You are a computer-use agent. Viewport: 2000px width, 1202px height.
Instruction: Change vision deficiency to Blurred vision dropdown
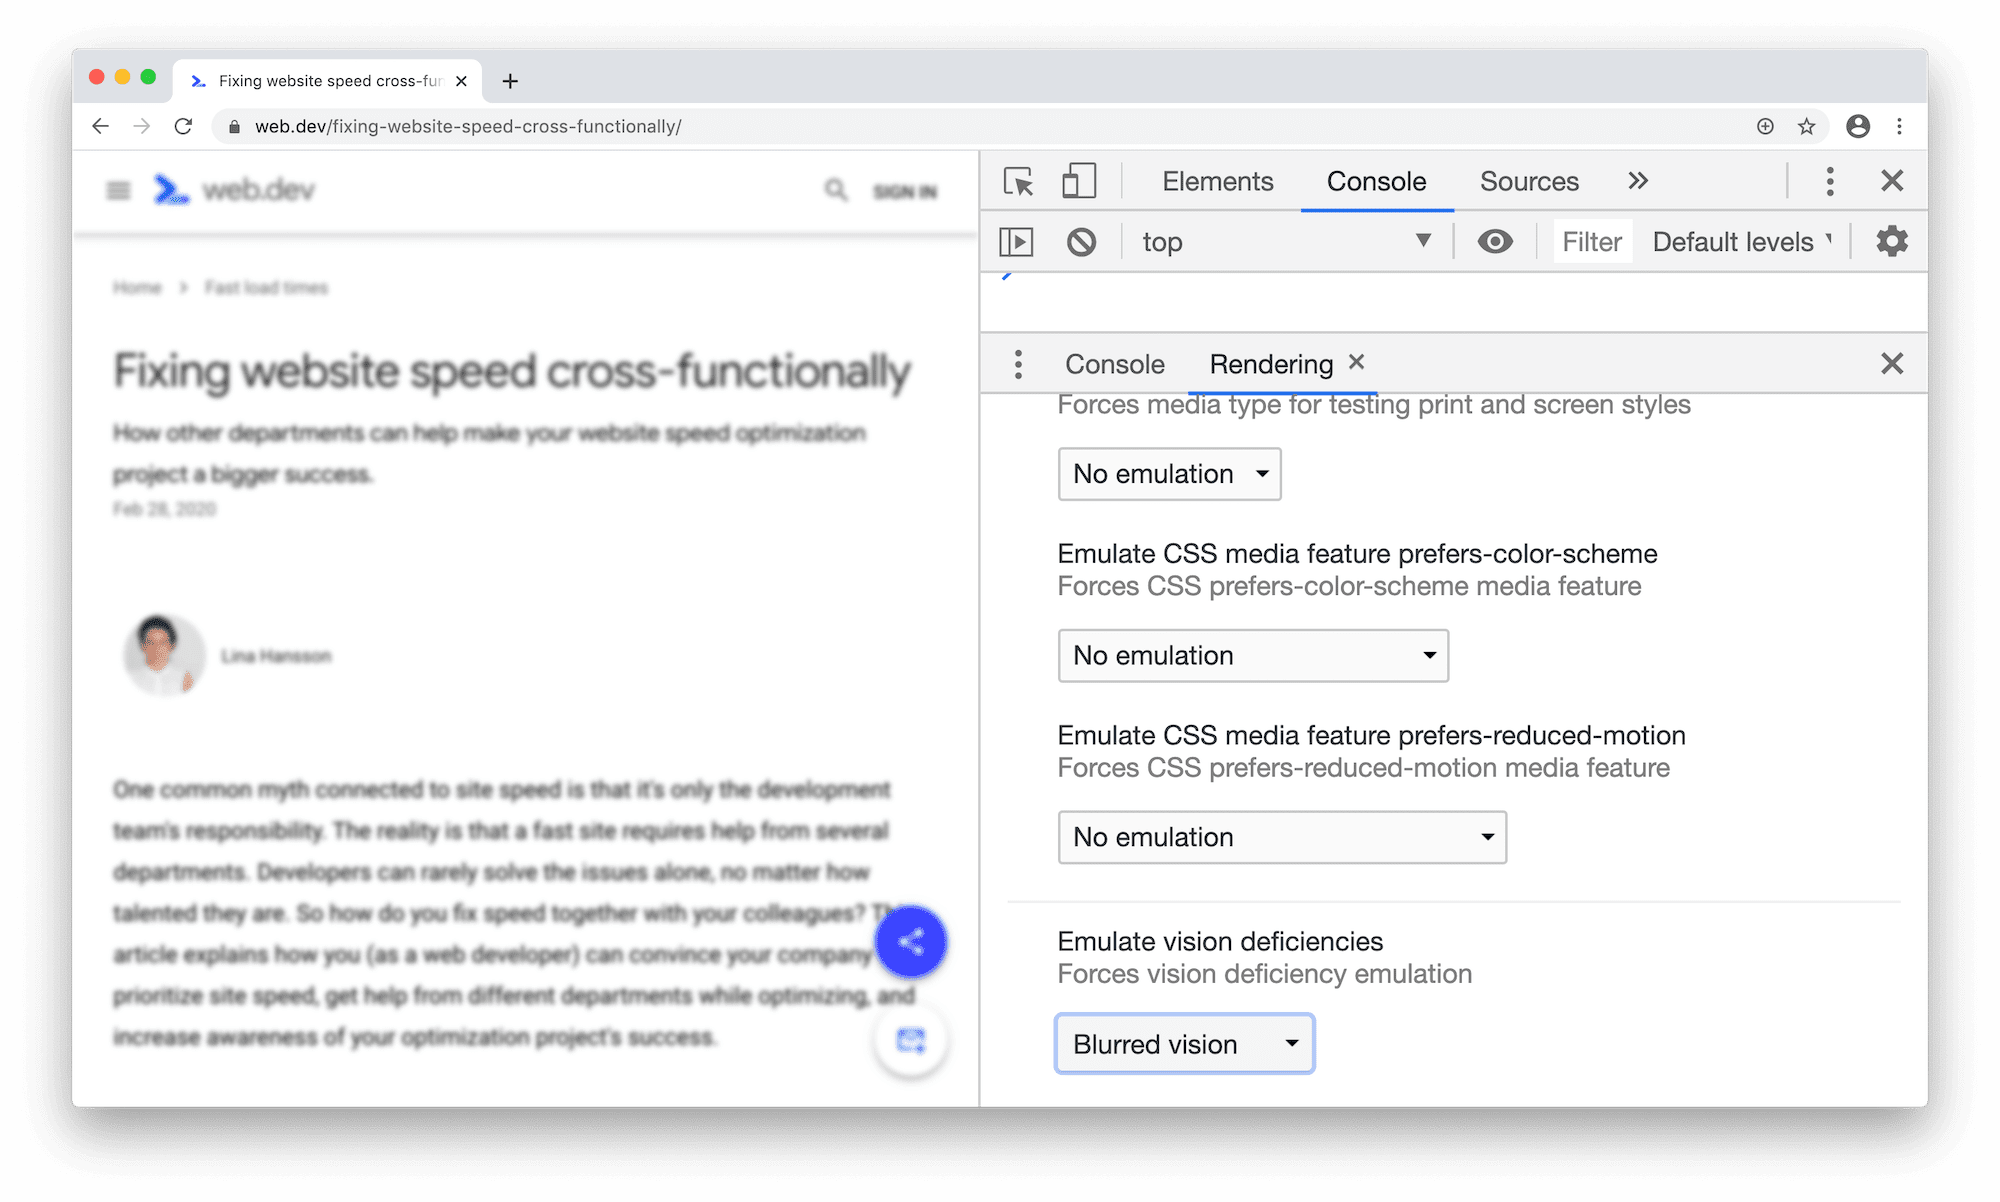[x=1183, y=1043]
